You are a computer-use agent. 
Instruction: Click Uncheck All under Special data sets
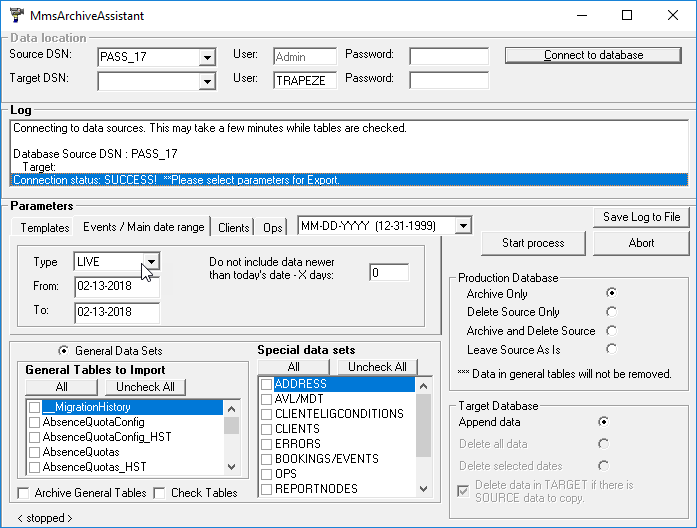tap(377, 367)
